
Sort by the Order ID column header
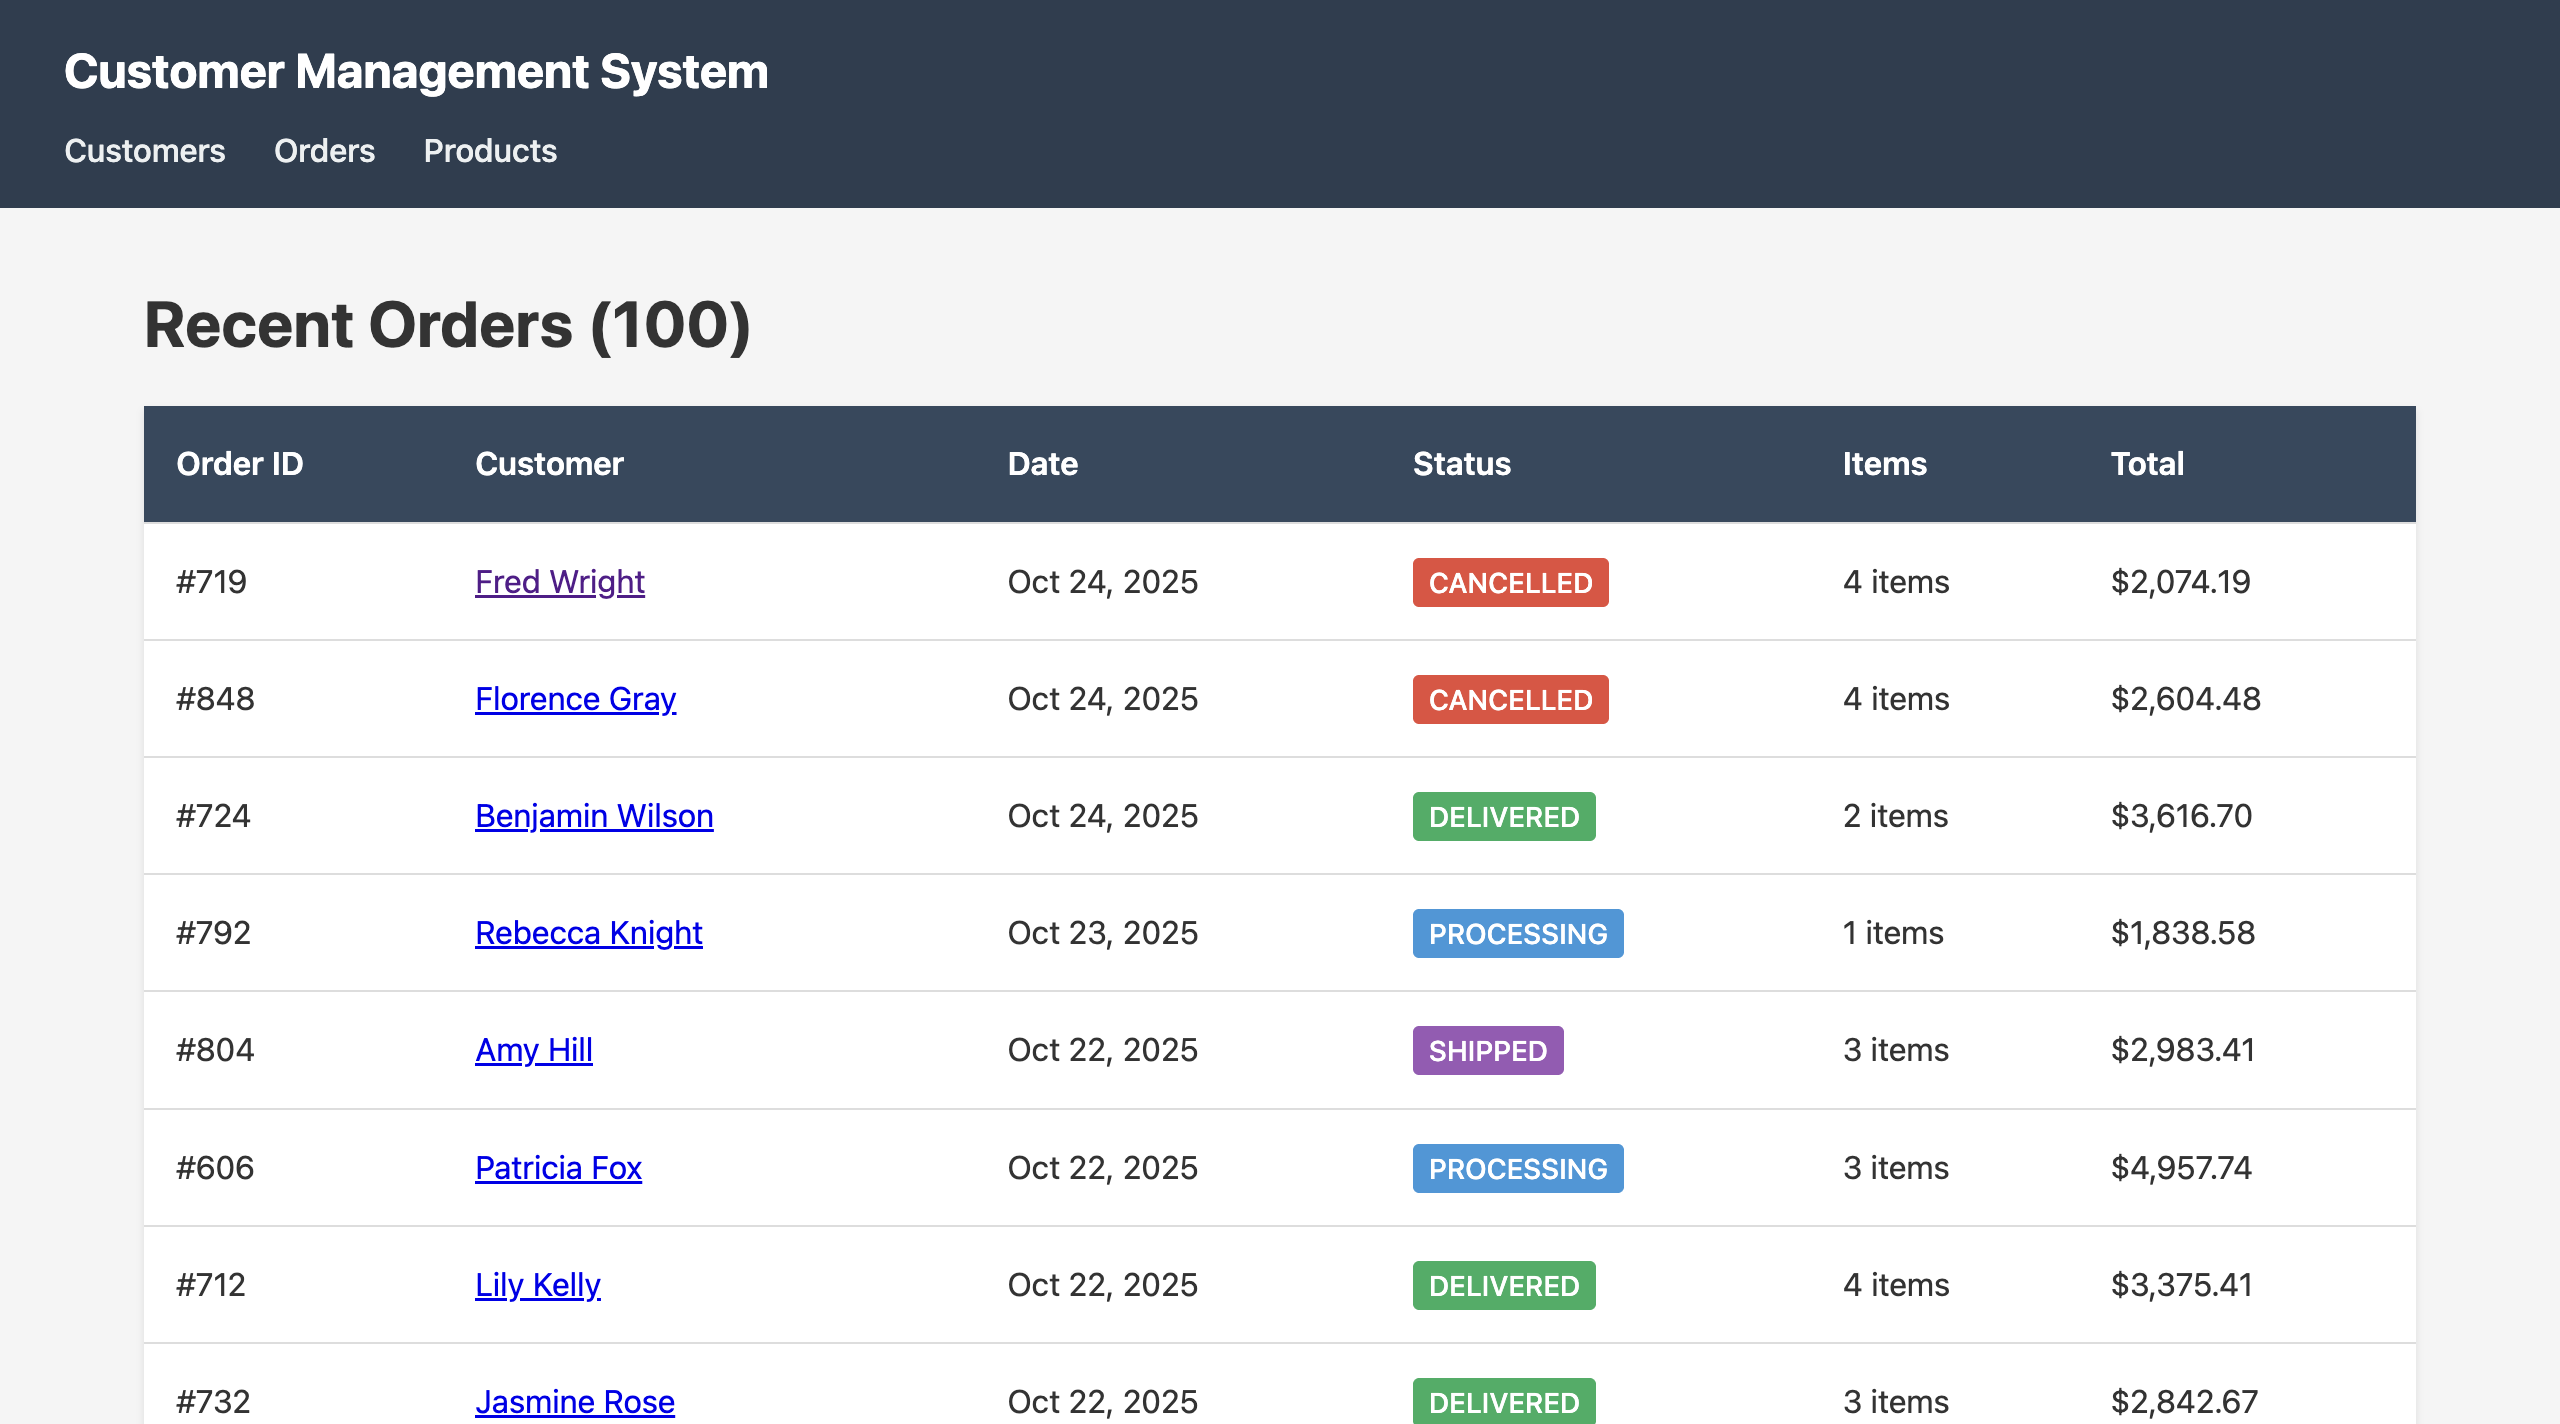(240, 463)
